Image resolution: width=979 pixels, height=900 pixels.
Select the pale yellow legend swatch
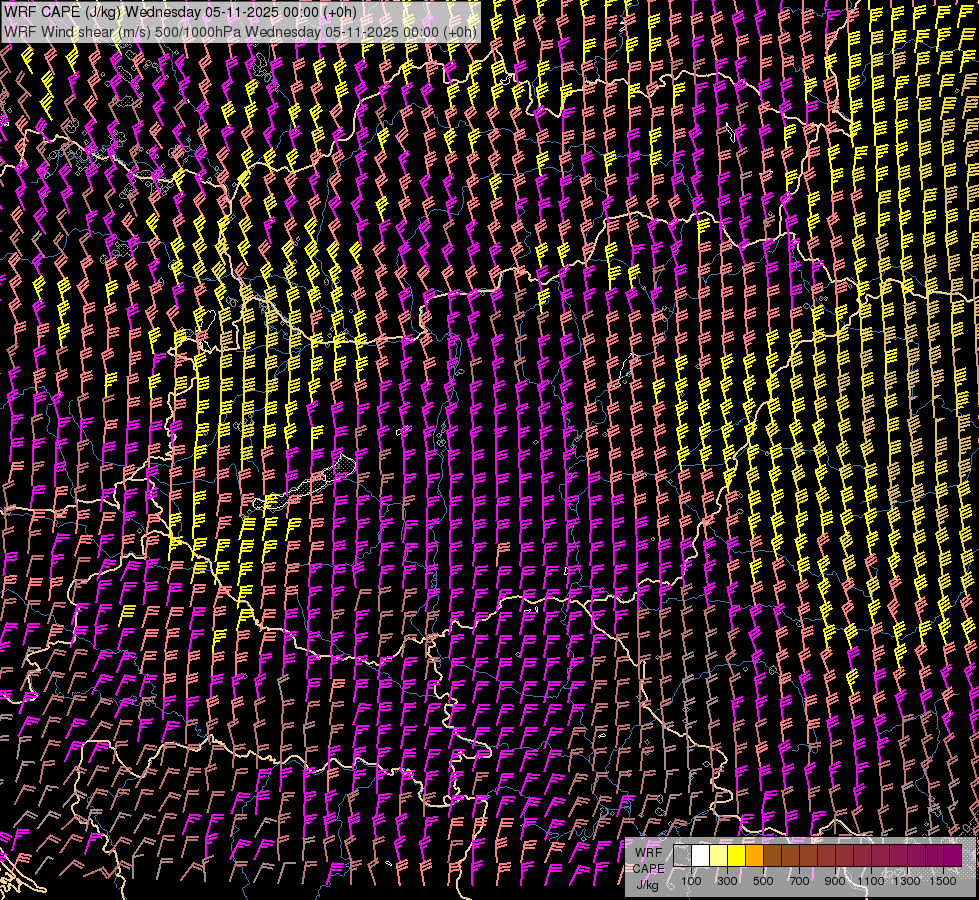coord(718,856)
